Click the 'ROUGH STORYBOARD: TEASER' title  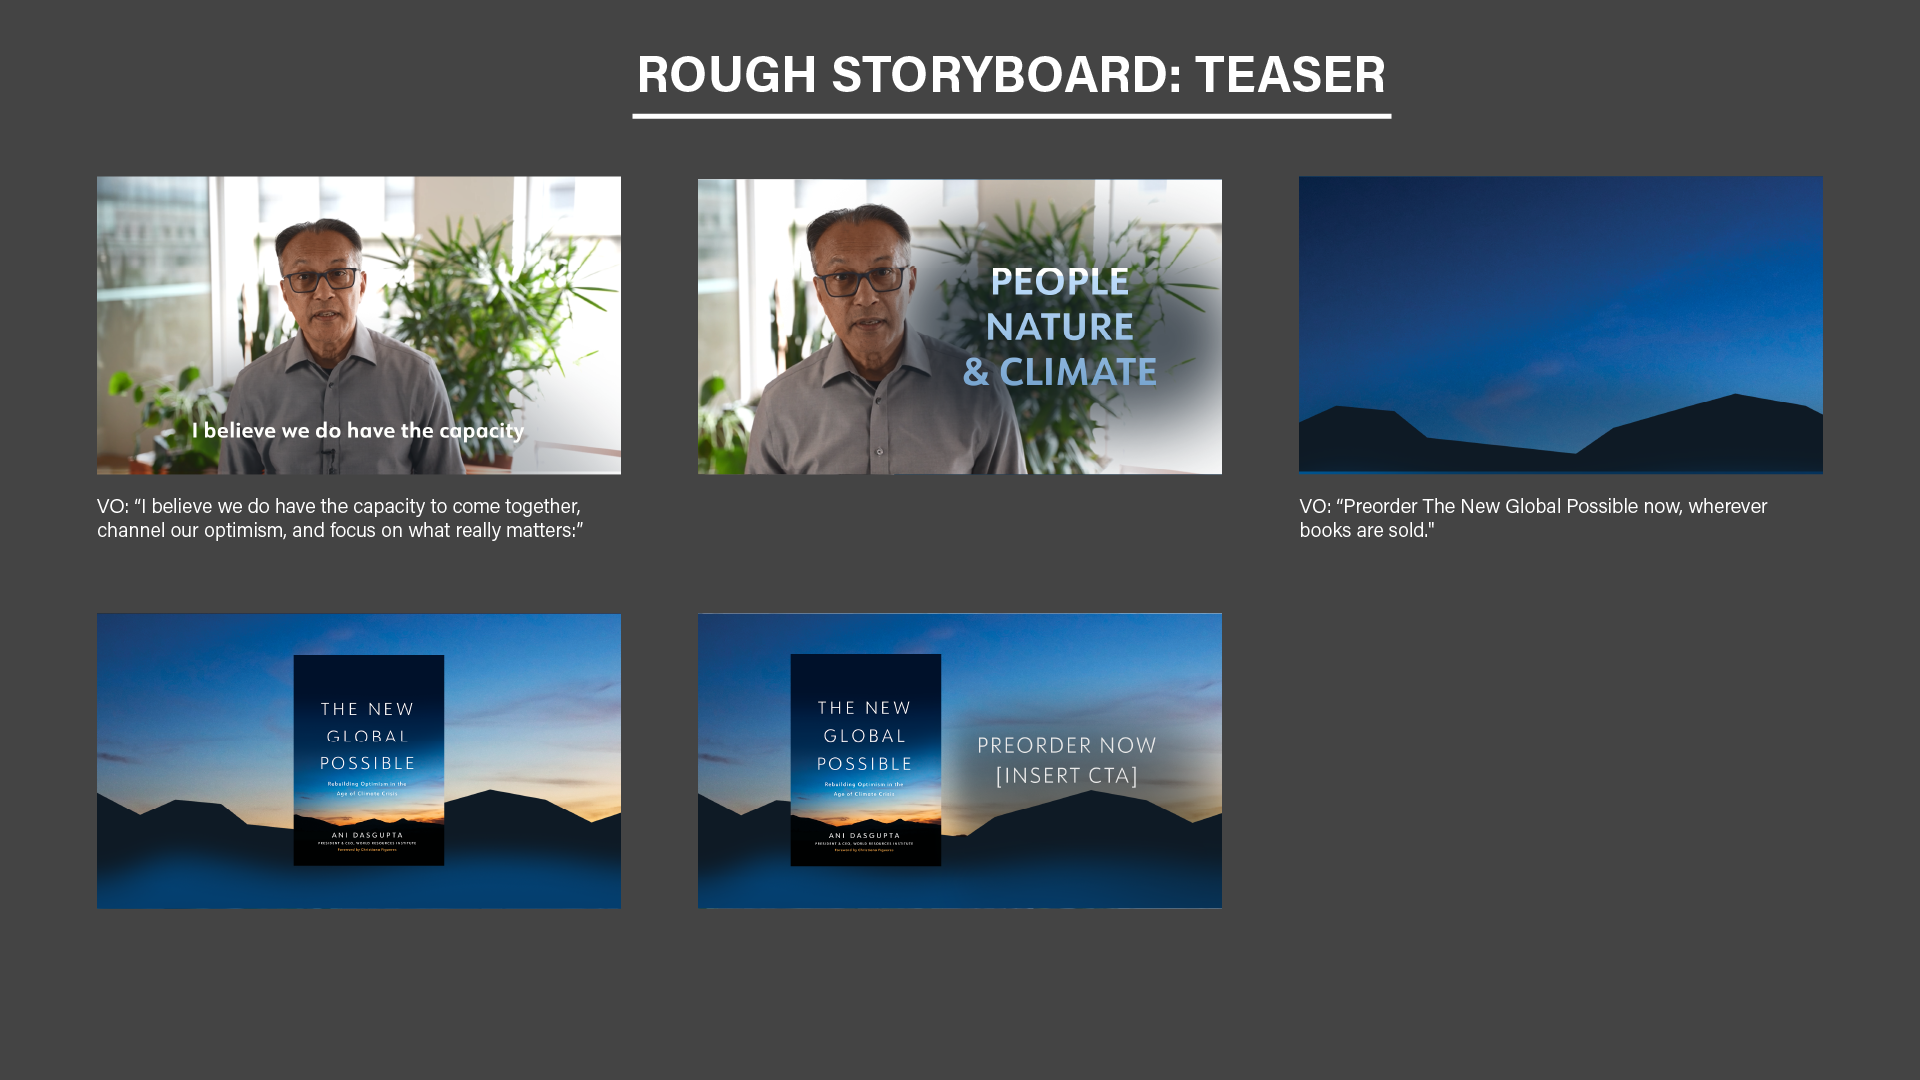tap(1011, 74)
